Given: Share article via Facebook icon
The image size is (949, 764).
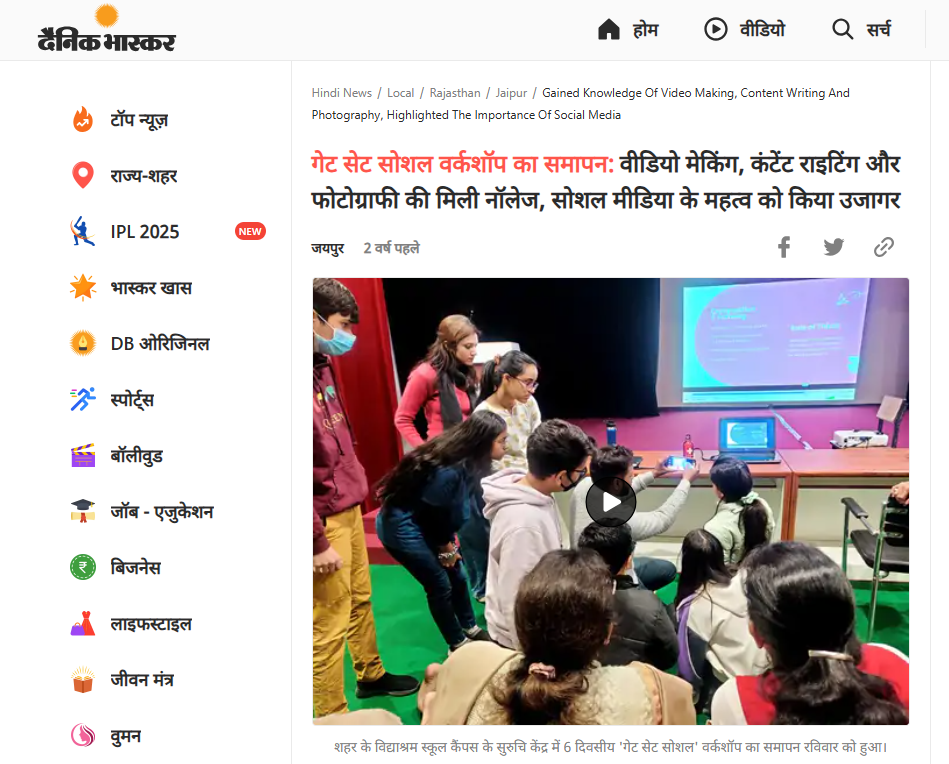Looking at the screenshot, I should click(784, 247).
